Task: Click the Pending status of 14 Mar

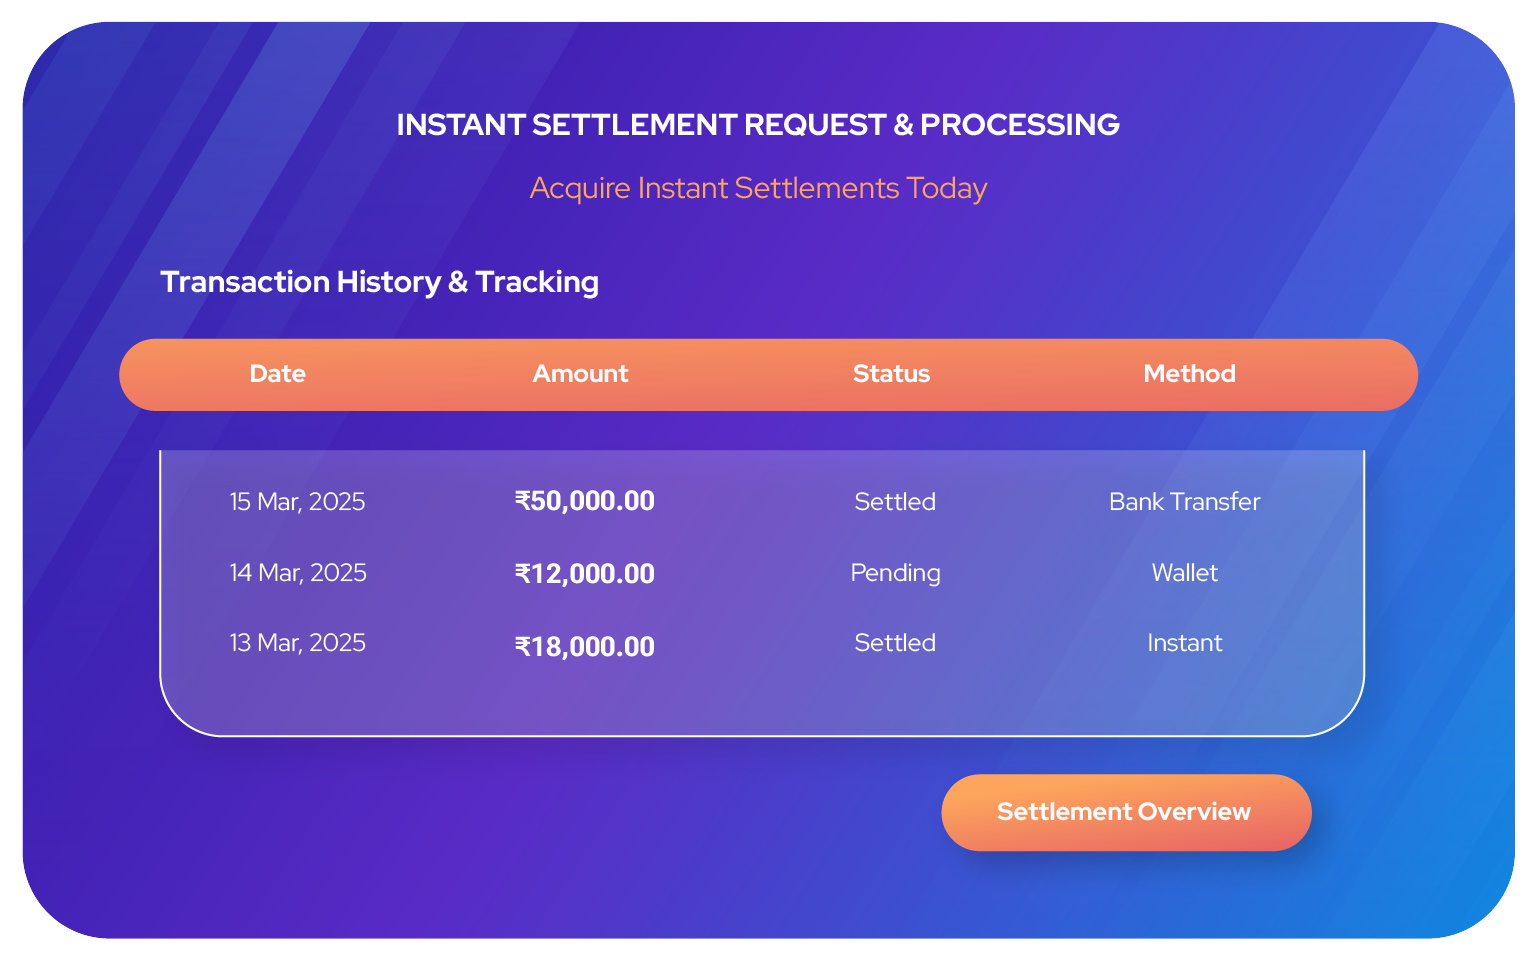Action: 895,574
